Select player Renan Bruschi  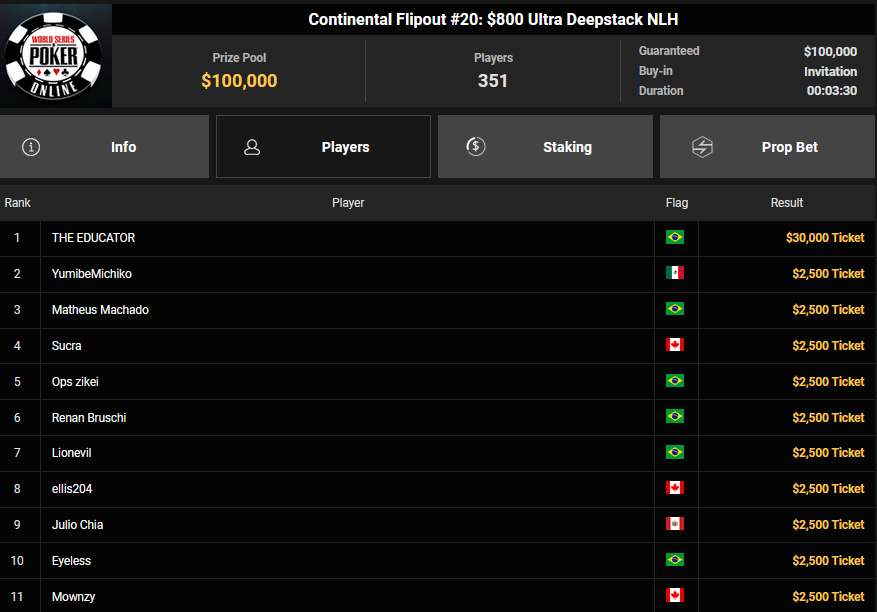(x=89, y=417)
